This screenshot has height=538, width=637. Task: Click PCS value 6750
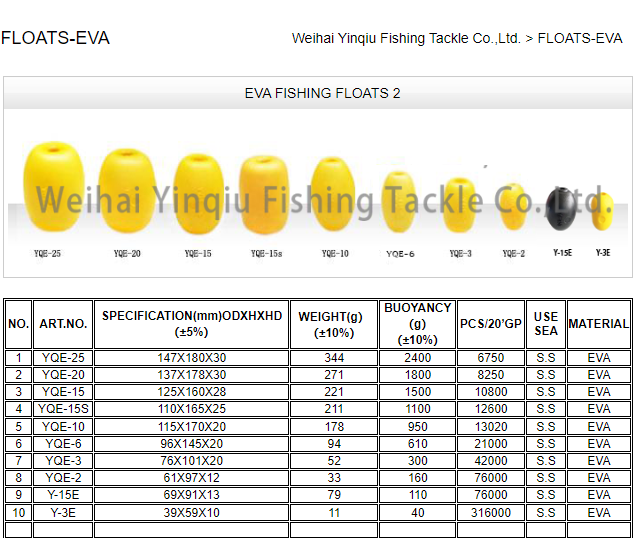(x=491, y=358)
